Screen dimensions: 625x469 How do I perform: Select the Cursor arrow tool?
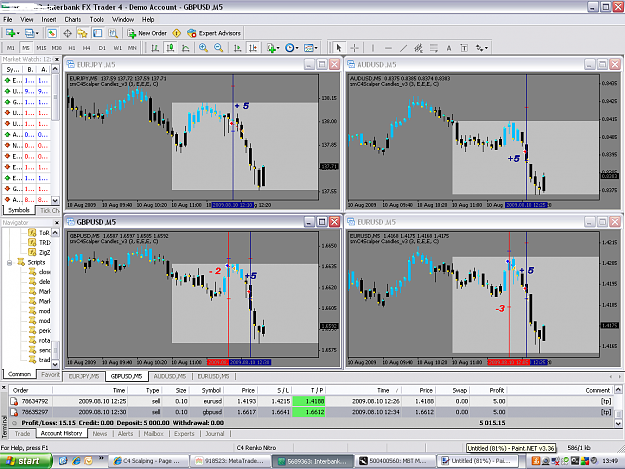[x=339, y=48]
